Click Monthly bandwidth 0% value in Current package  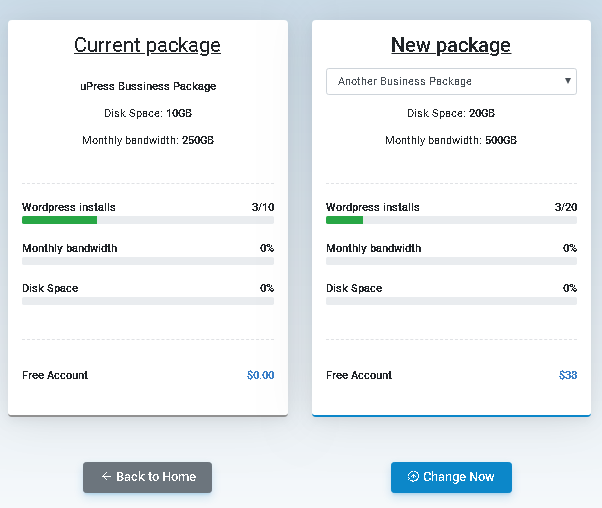(x=267, y=248)
